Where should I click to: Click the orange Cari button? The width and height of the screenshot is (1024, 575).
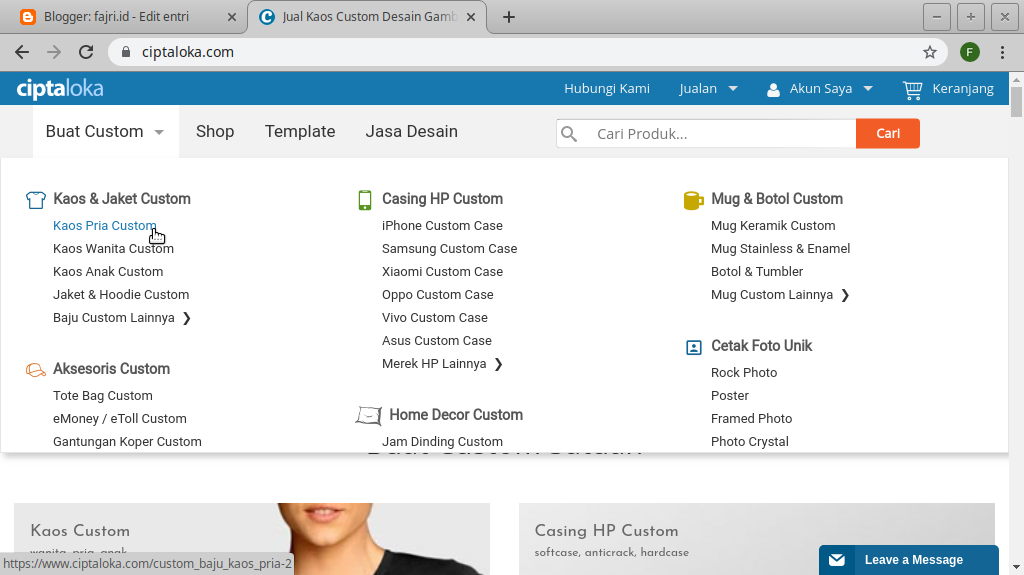(x=888, y=133)
